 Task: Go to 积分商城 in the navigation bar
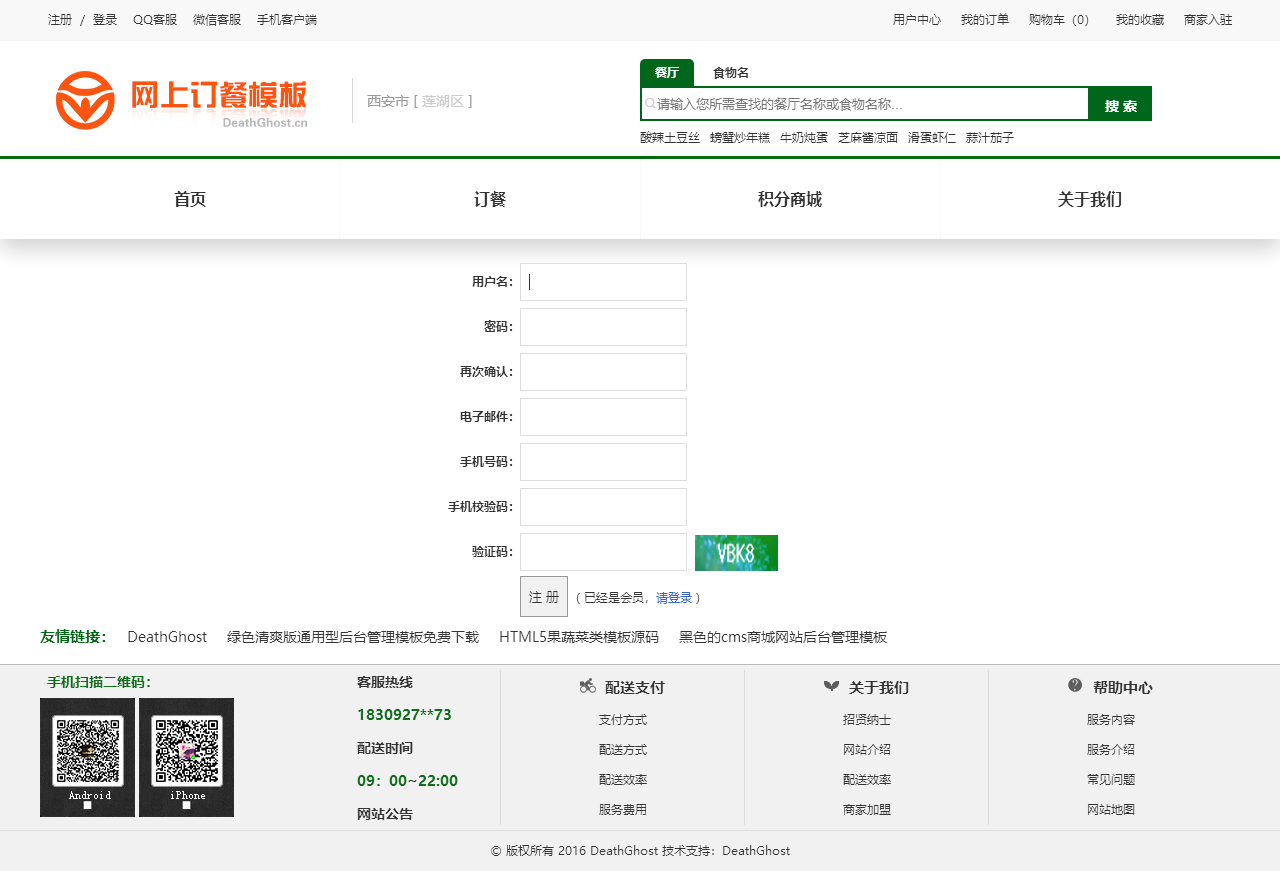coord(790,199)
